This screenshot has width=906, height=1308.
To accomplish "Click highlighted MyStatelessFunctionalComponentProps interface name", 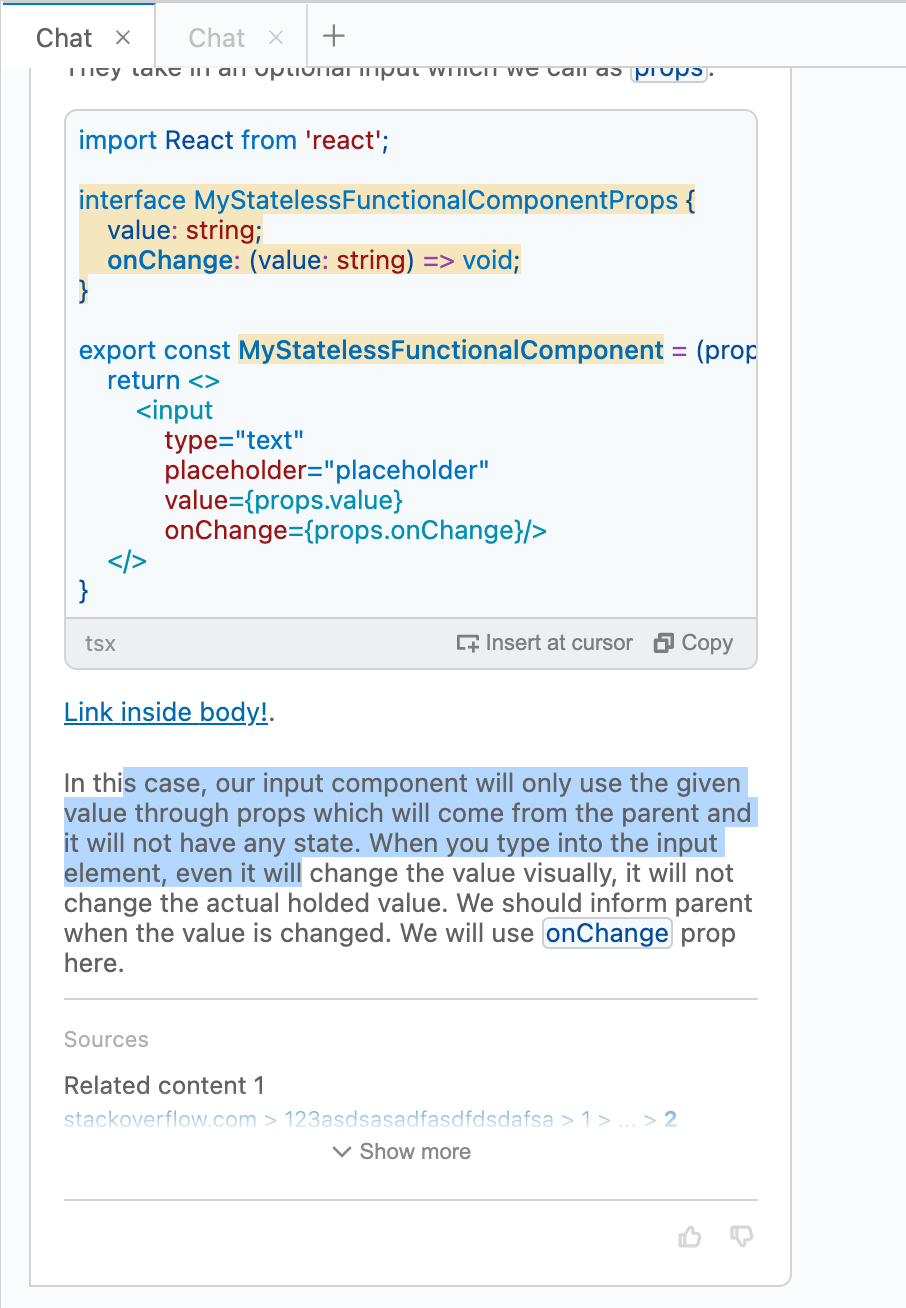I will coord(436,200).
